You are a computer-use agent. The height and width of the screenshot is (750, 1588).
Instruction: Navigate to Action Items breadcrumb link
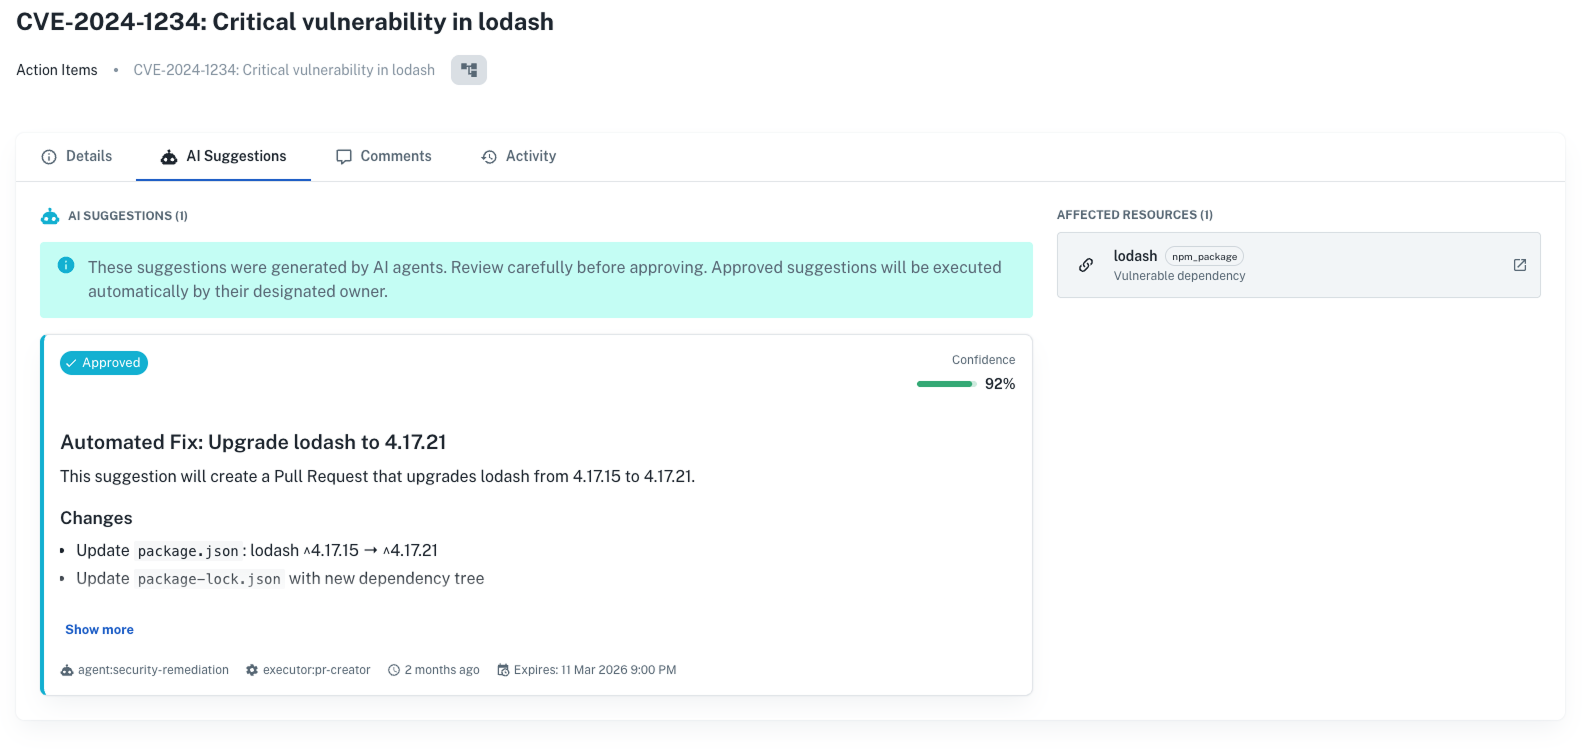click(56, 69)
